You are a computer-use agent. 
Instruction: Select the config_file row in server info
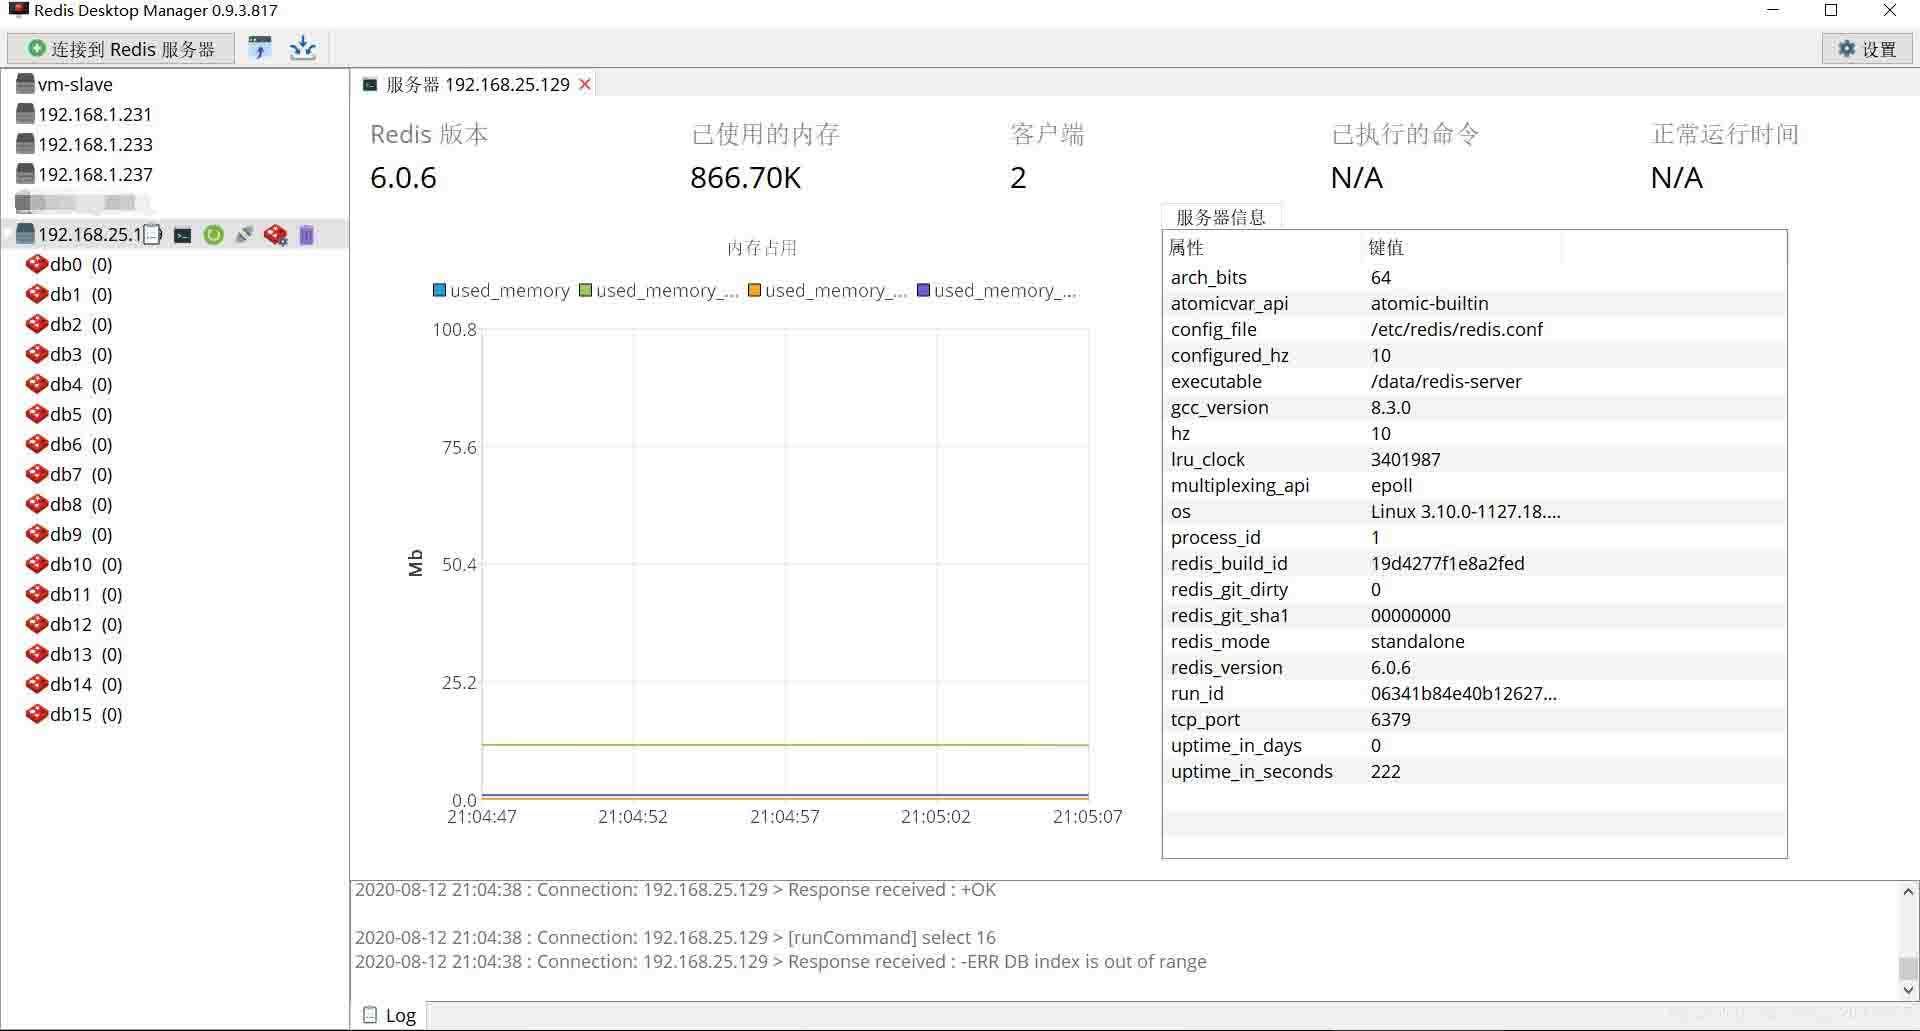1474,329
